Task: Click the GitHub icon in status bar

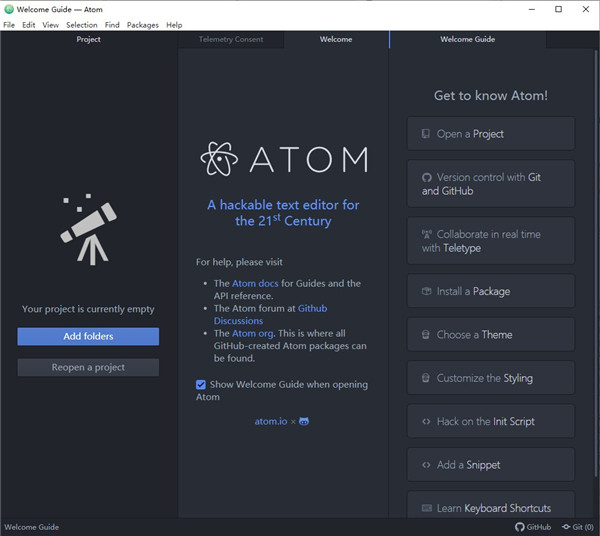Action: coord(520,527)
